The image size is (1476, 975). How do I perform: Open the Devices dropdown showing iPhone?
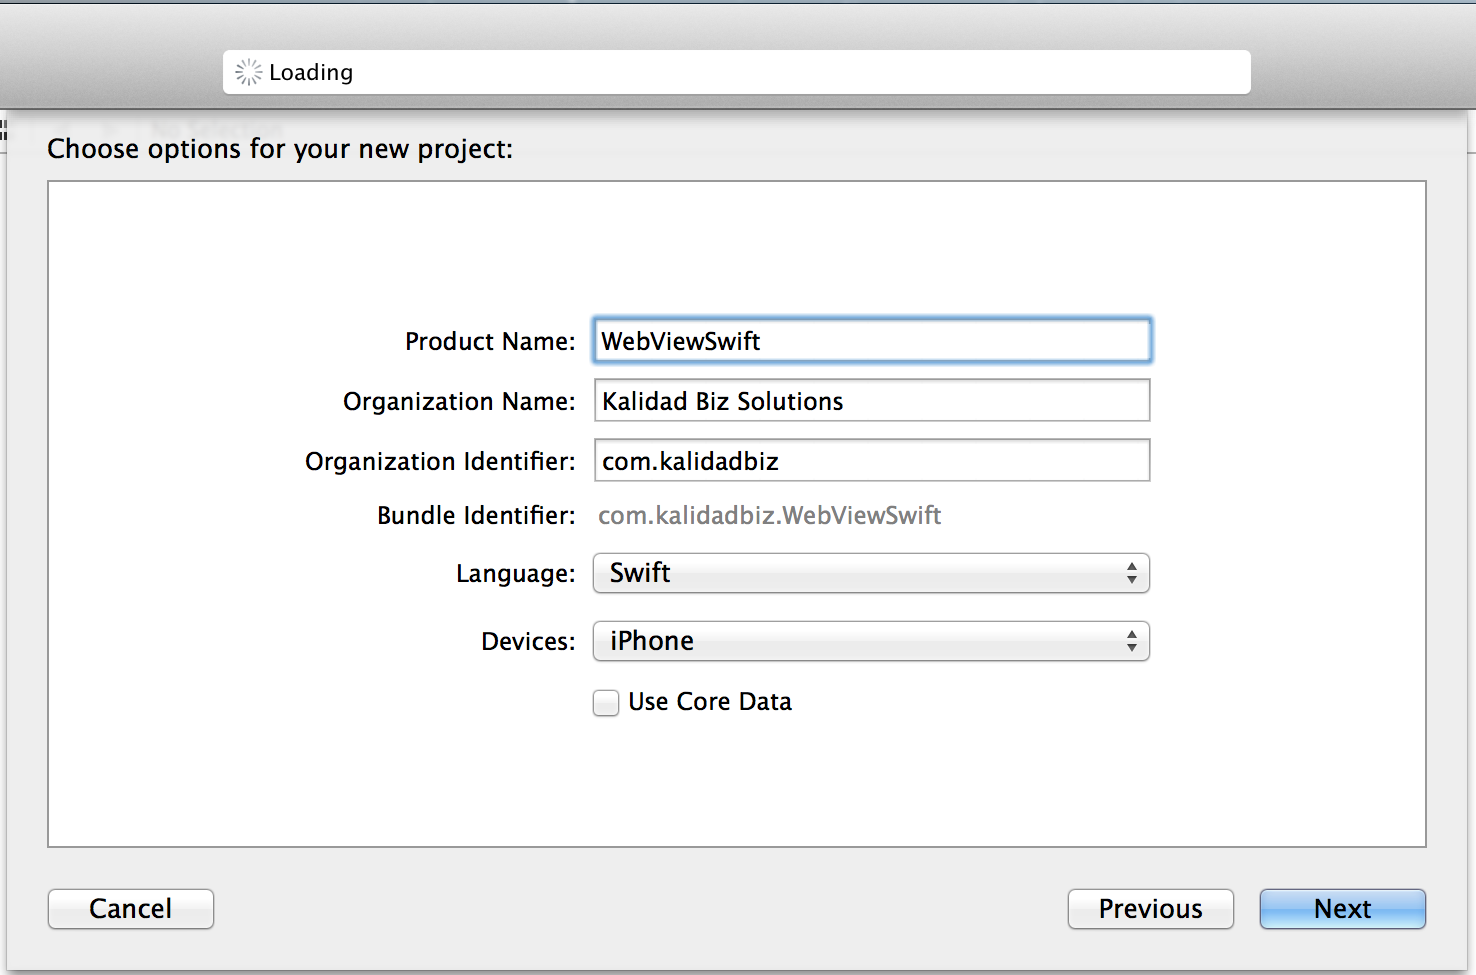point(860,641)
